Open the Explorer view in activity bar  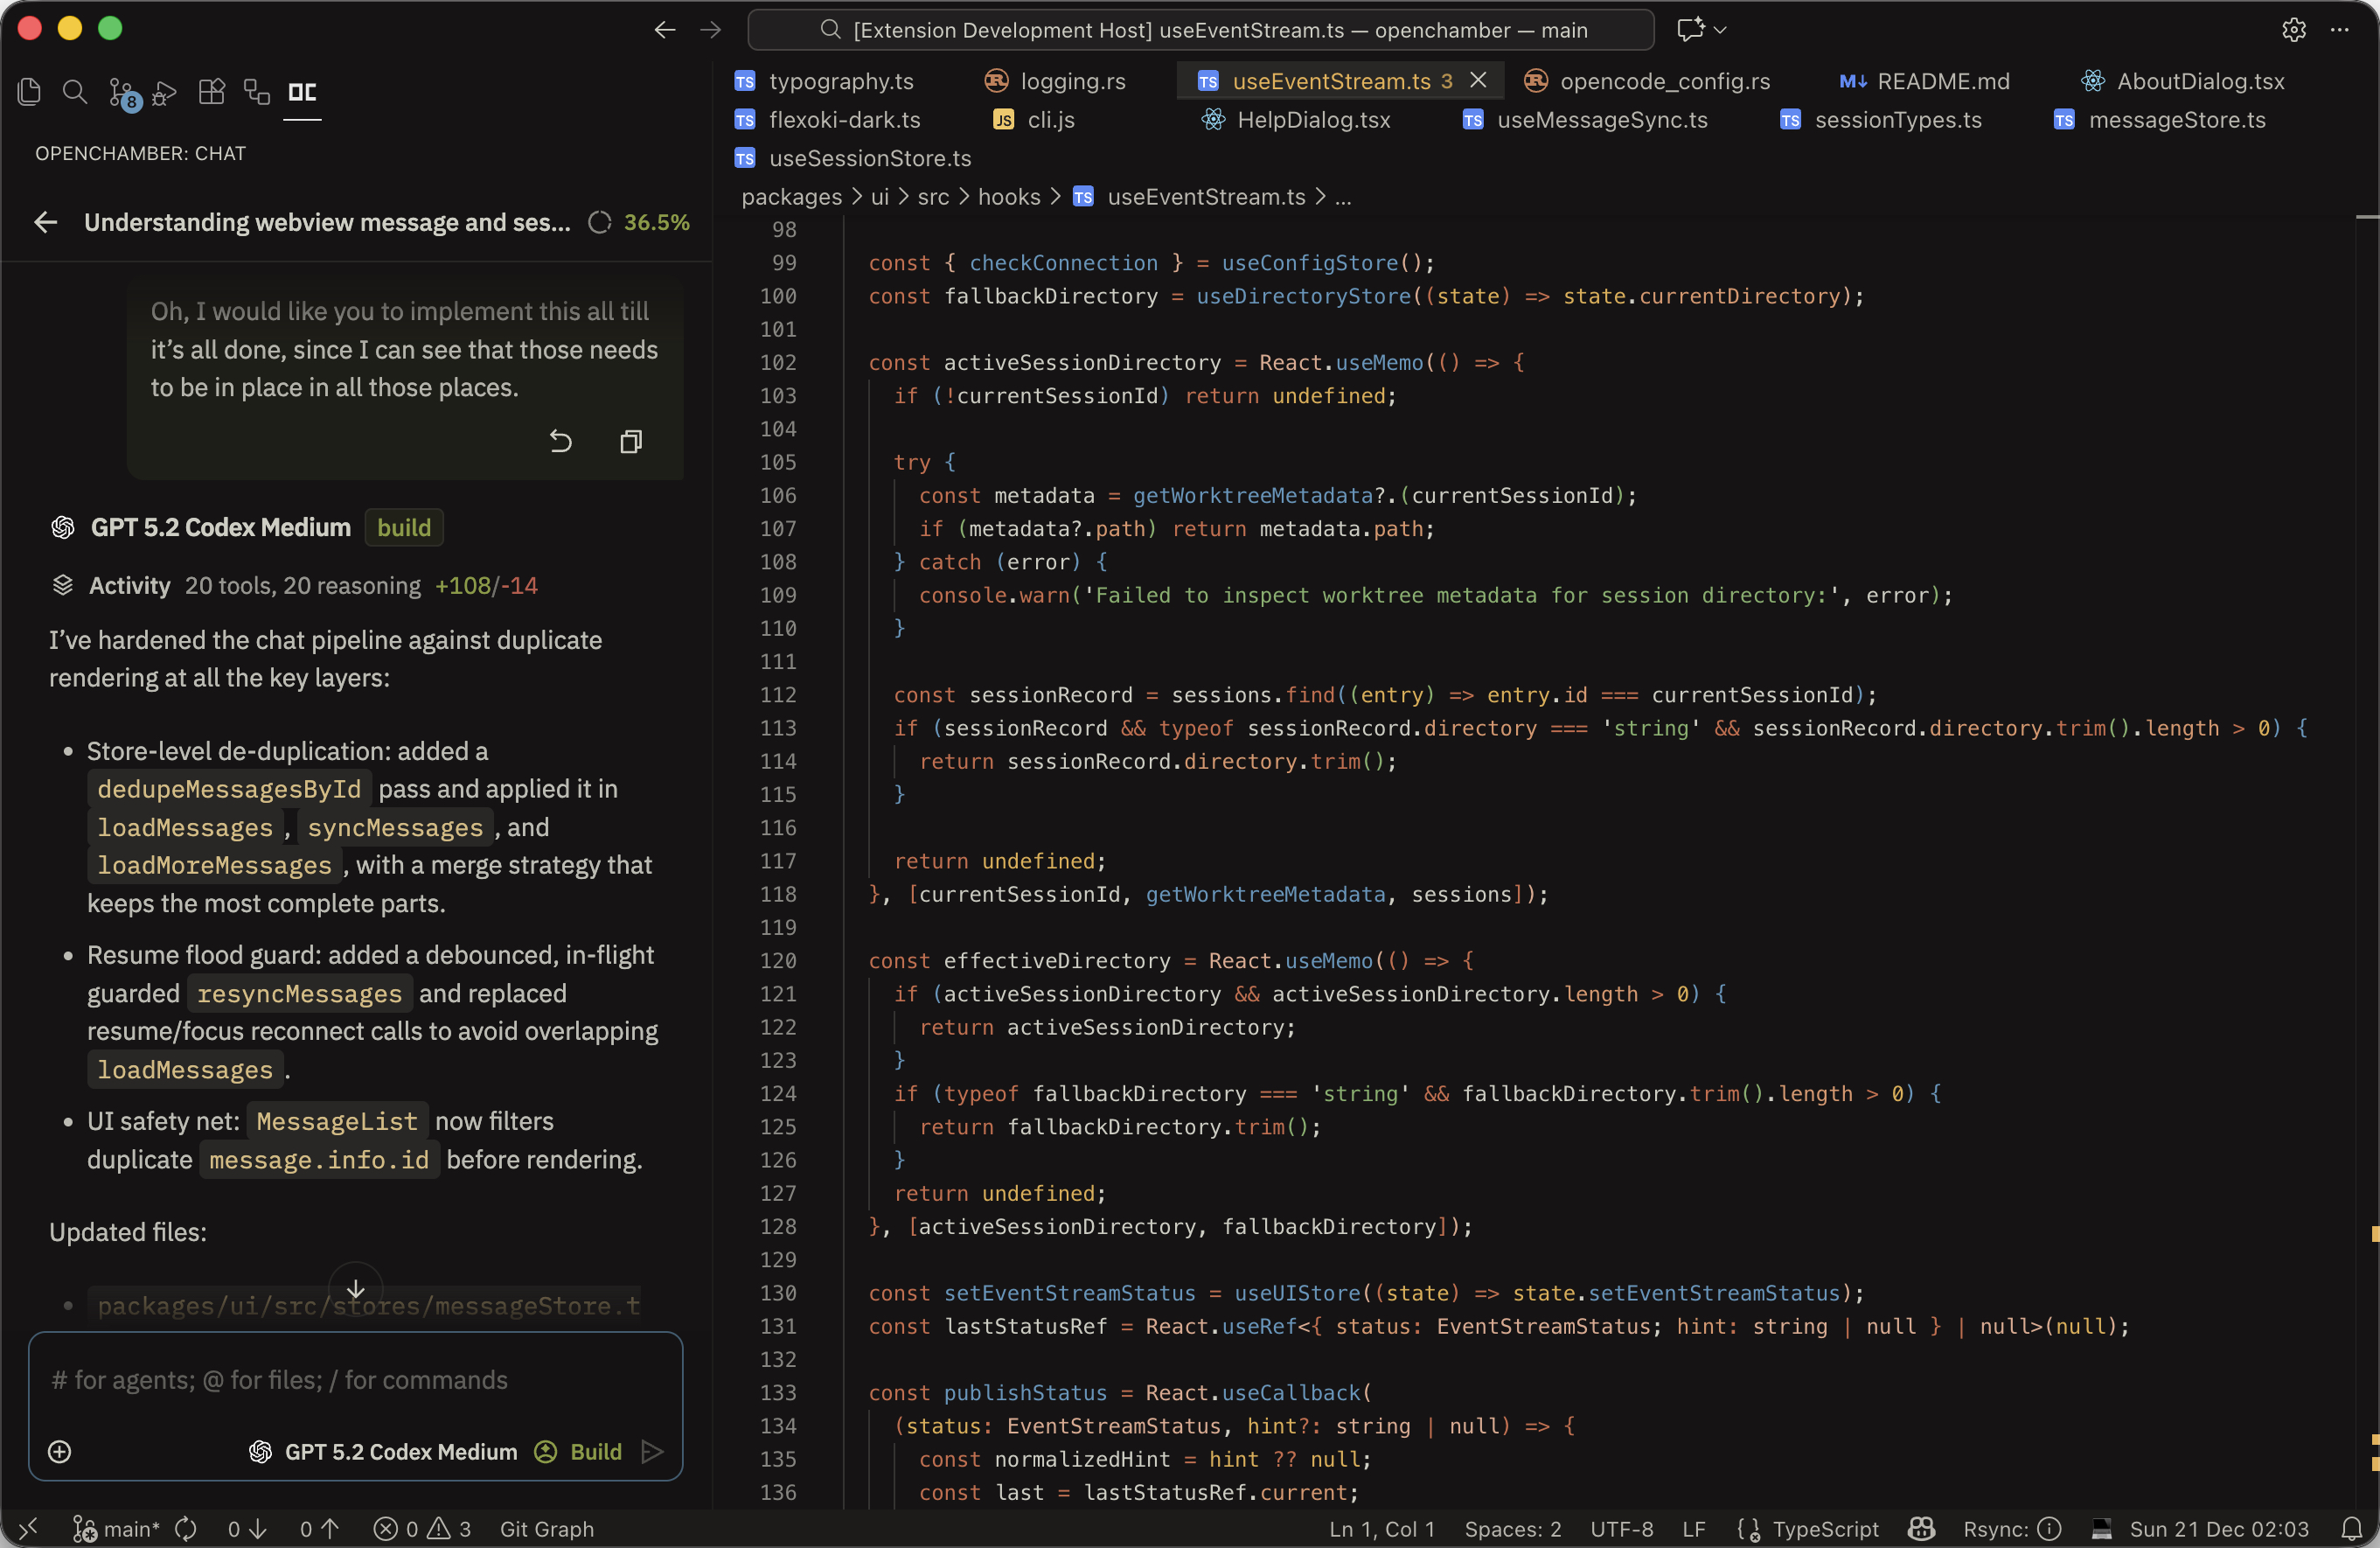29,93
